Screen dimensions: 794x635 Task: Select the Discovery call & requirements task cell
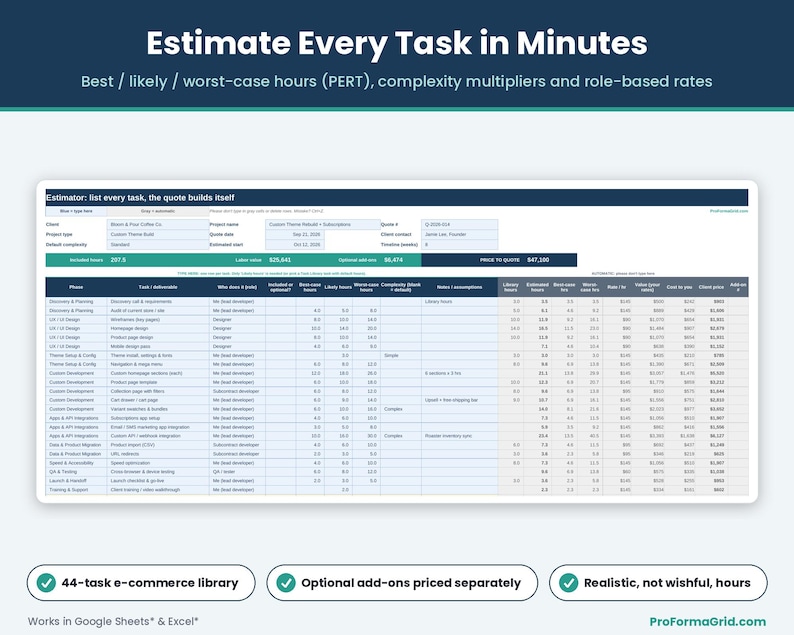point(158,301)
